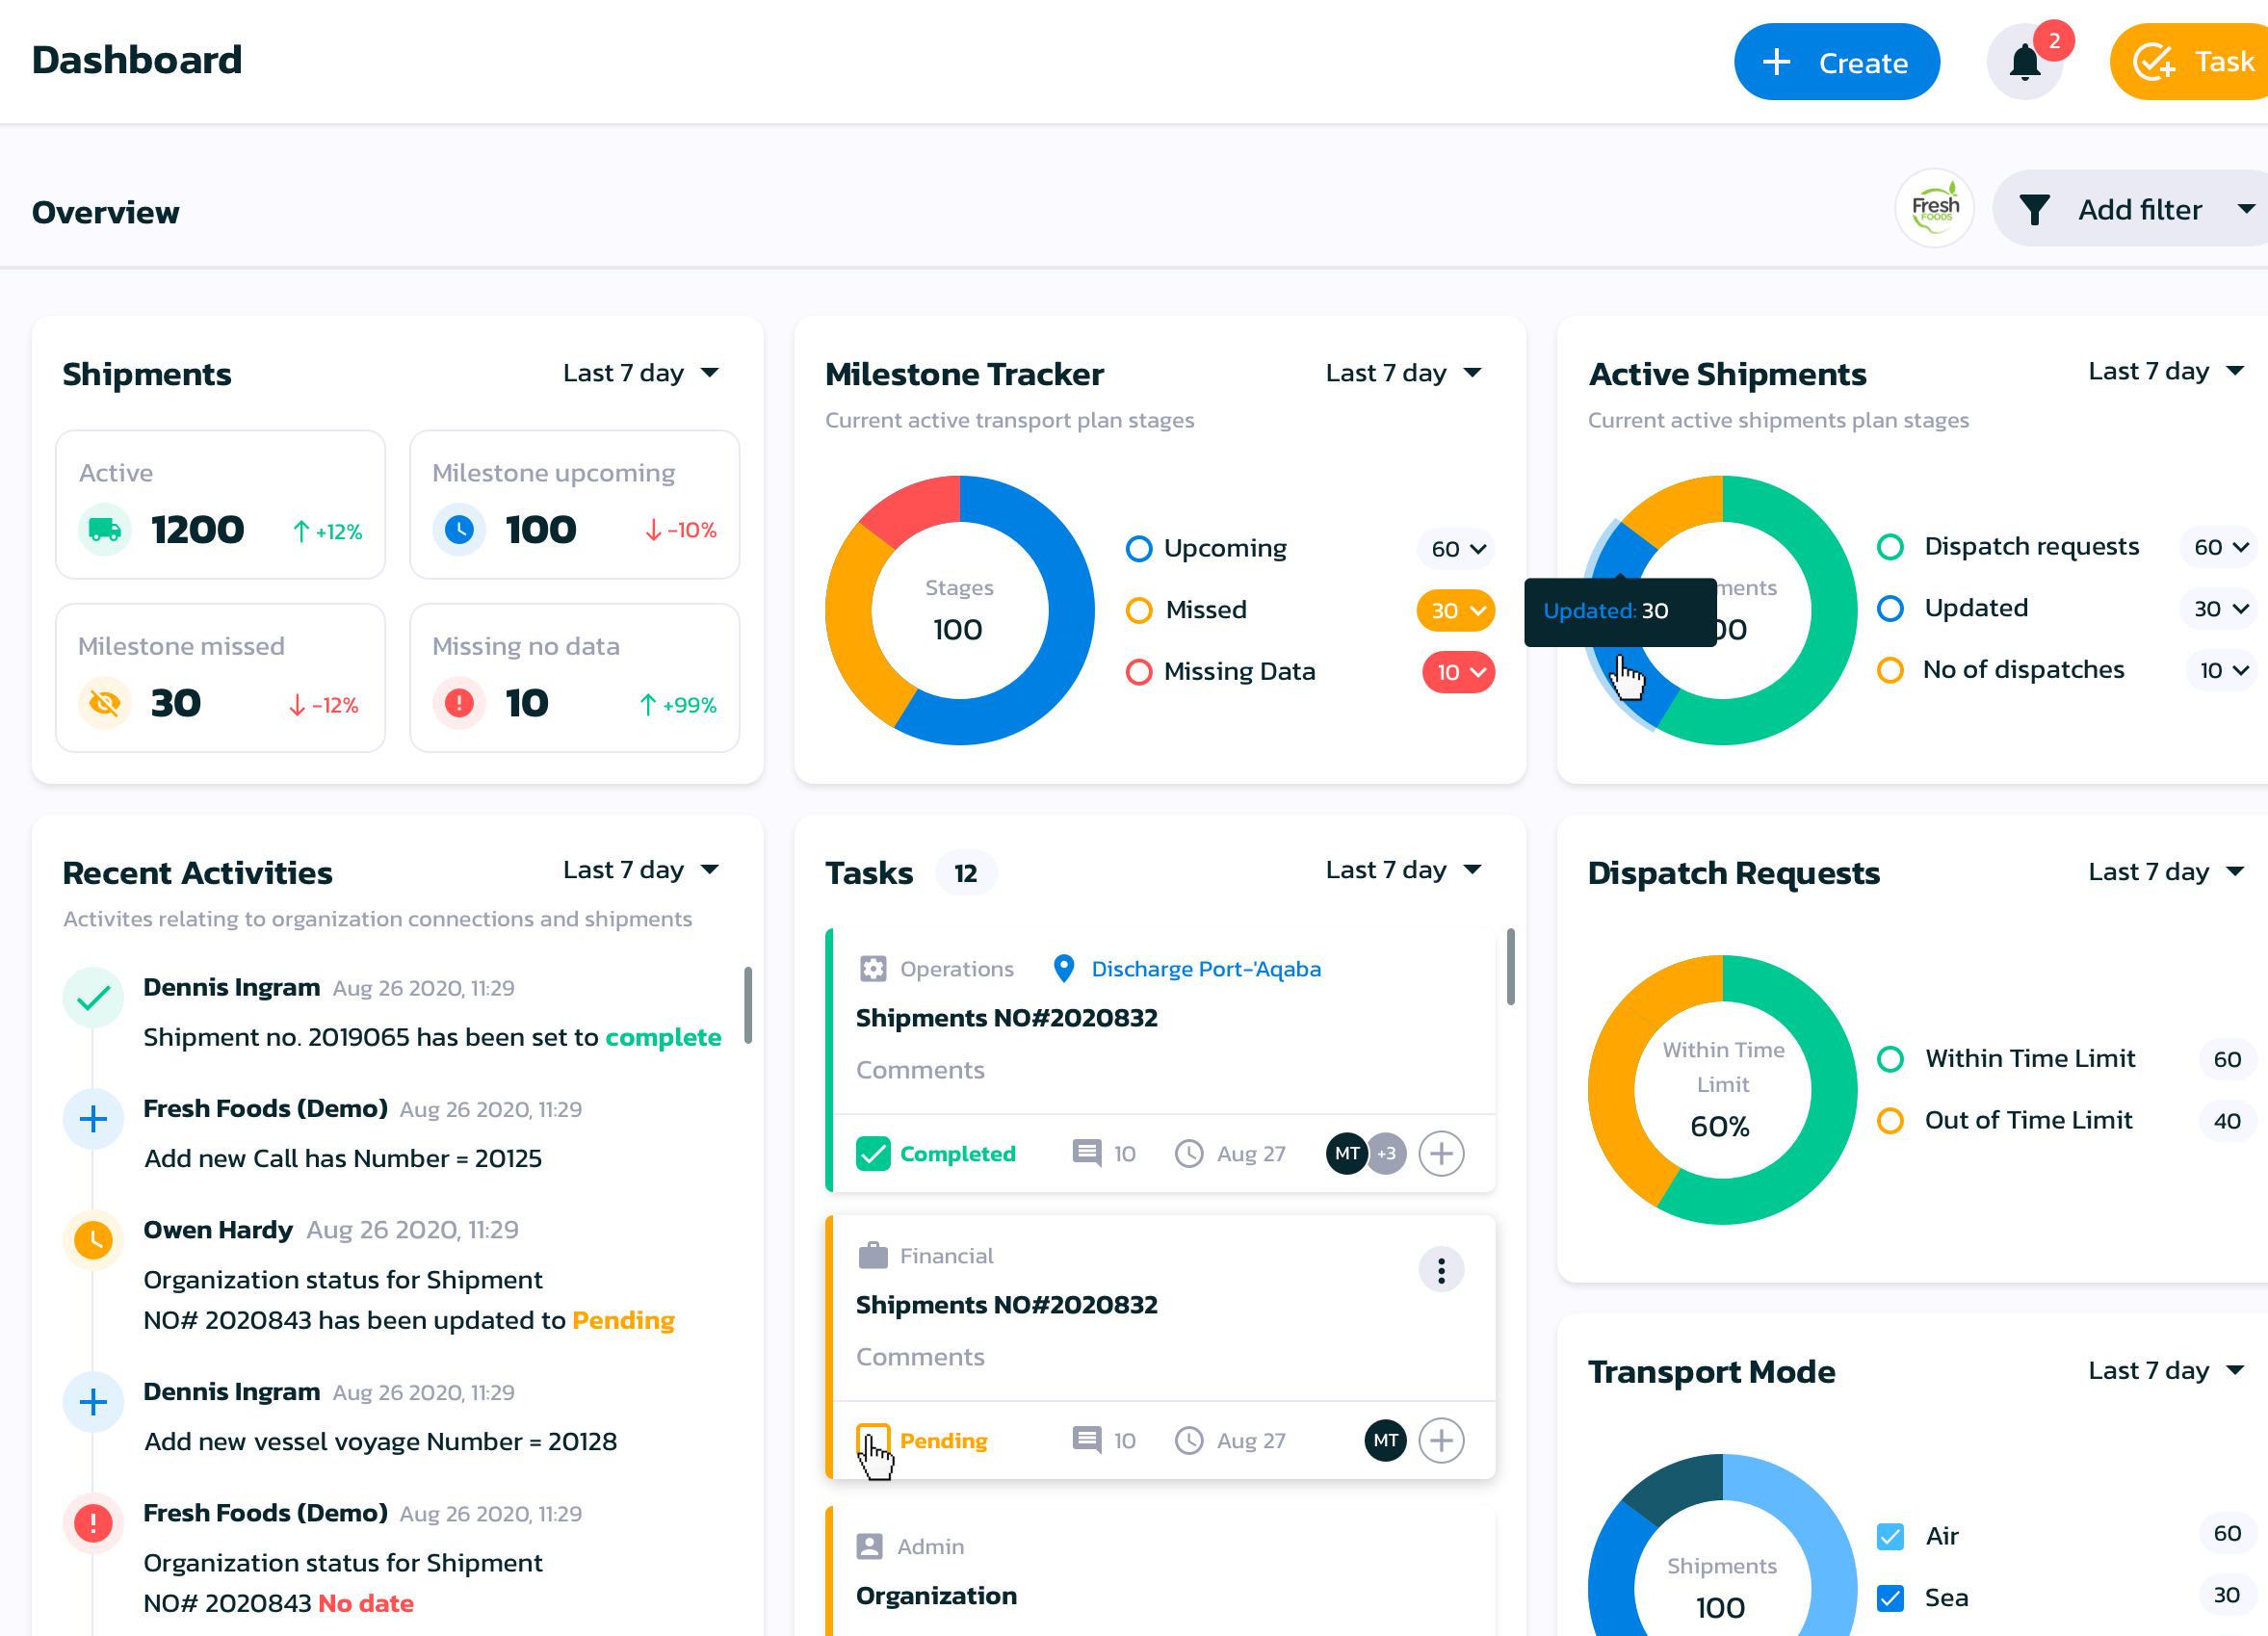Open the notifications bell icon
Viewport: 2268px width, 1636px height.
(2024, 63)
